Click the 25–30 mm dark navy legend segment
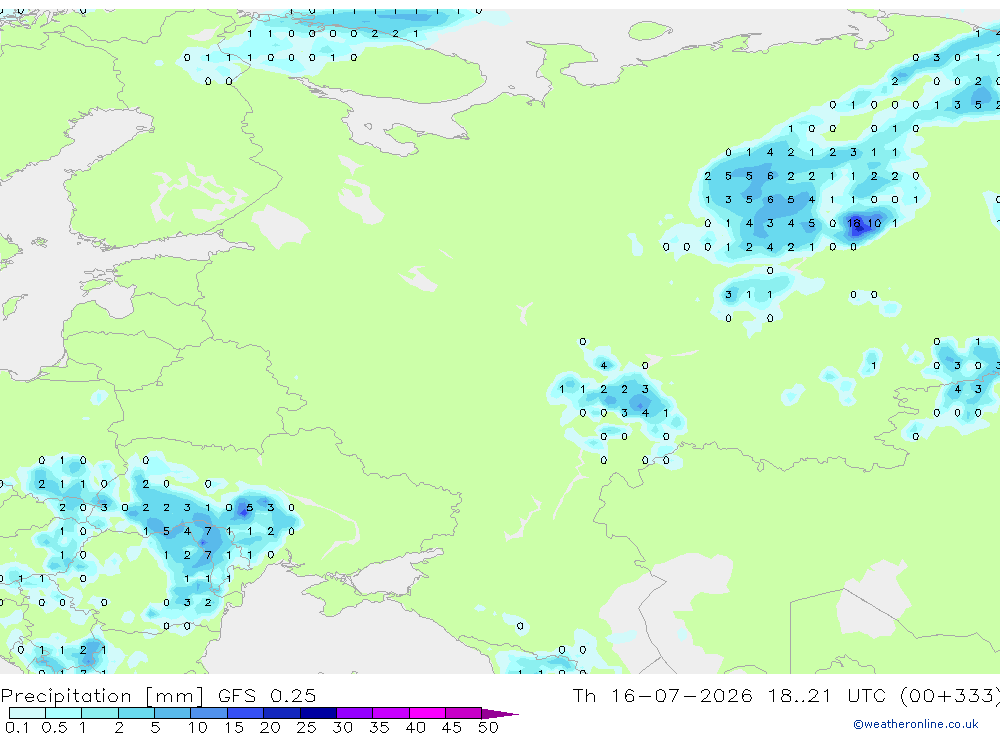Image resolution: width=1000 pixels, height=733 pixels. point(318,713)
